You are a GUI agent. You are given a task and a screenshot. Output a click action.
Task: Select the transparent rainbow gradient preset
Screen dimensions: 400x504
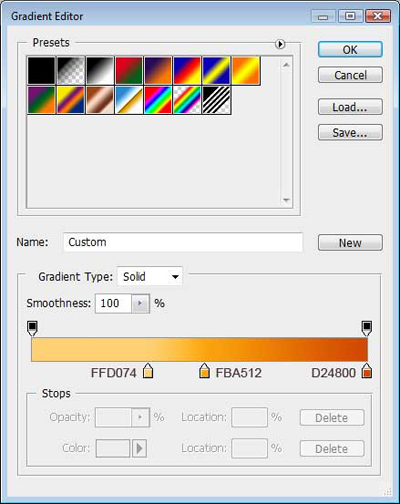[x=187, y=100]
